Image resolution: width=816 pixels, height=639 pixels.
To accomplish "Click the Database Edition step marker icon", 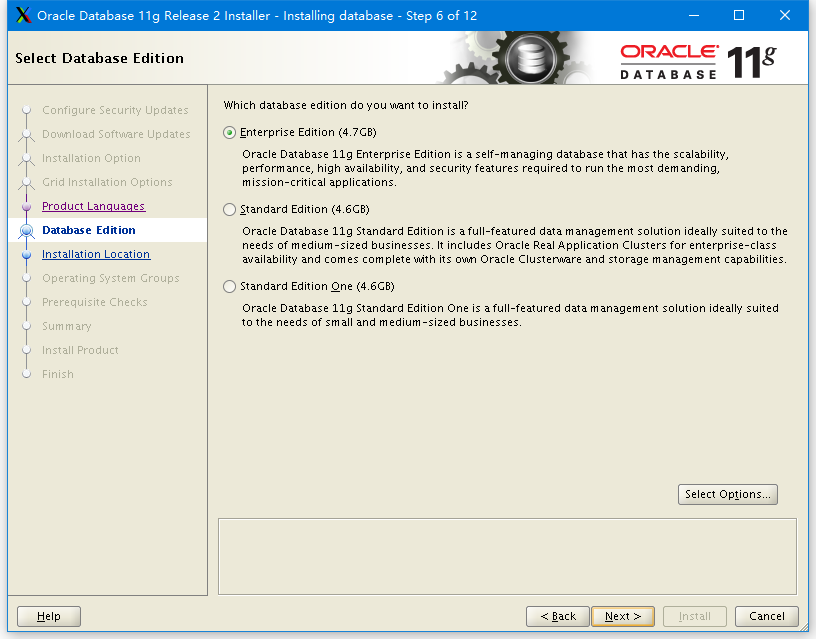I will [27, 231].
